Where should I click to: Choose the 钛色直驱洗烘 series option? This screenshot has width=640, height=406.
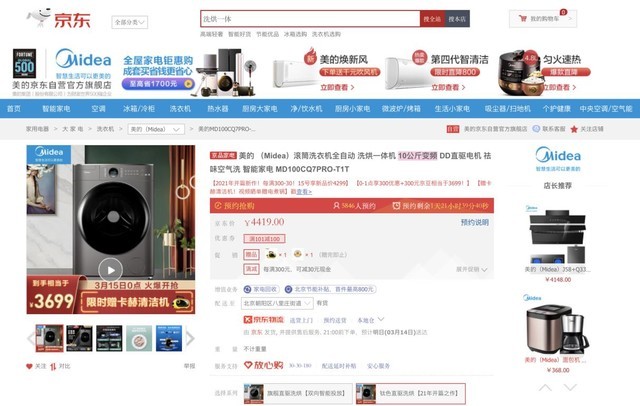pos(410,393)
